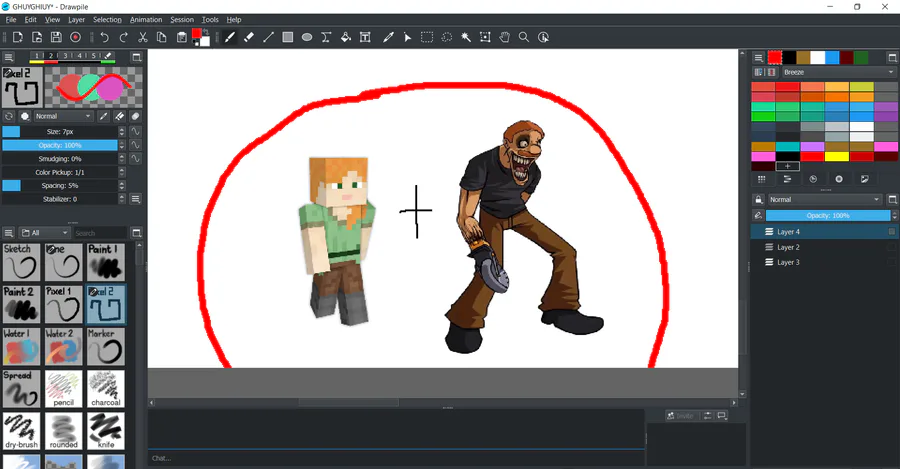
Task: Open the Animation menu
Action: coord(146,20)
